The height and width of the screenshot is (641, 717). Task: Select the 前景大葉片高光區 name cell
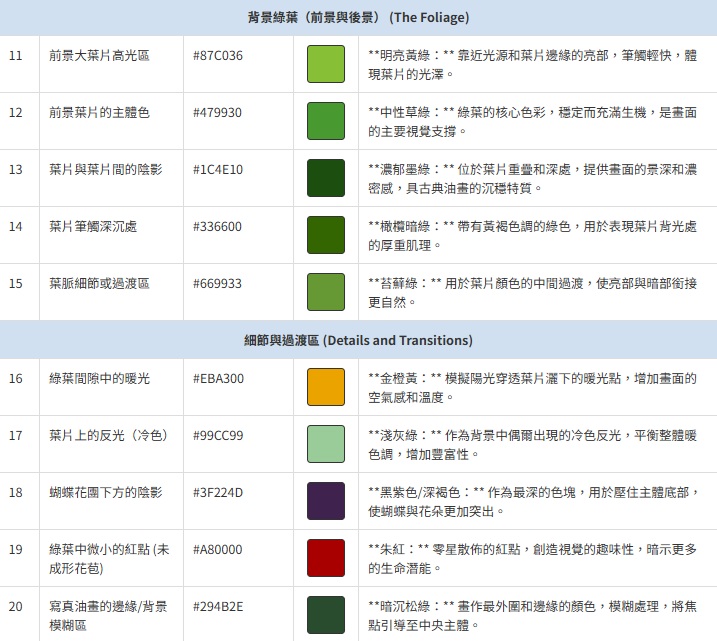[x=99, y=56]
